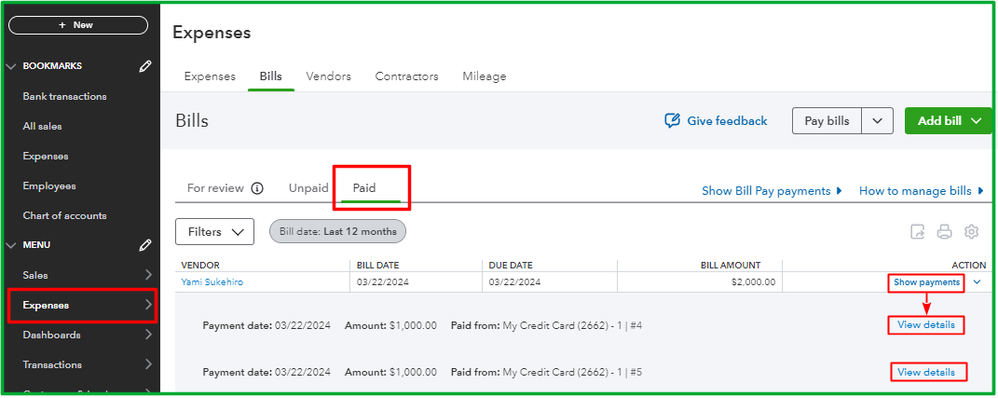Open Bank transactions bookmark
The height and width of the screenshot is (398, 998).
pyautogui.click(x=64, y=97)
